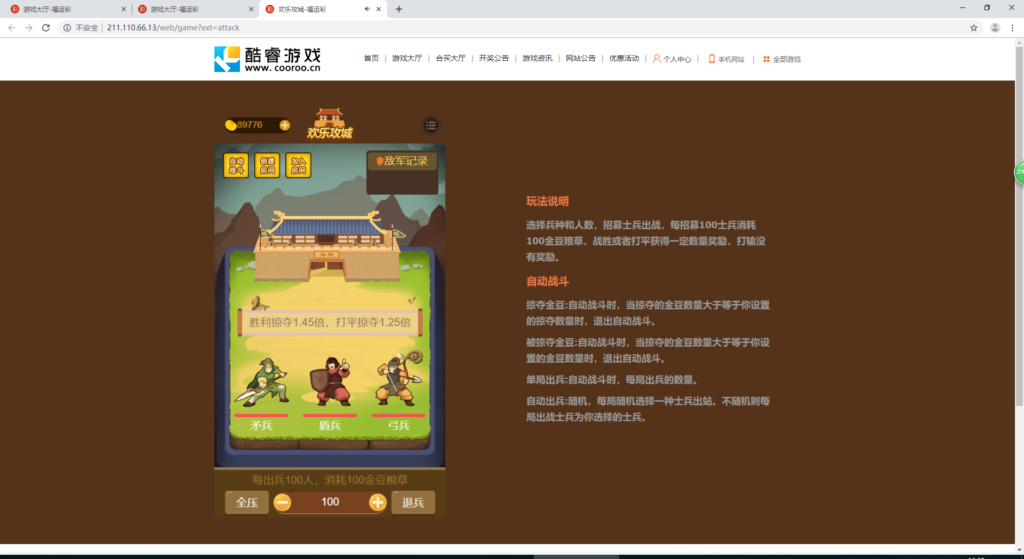Open a new browser tab

click(x=399, y=9)
